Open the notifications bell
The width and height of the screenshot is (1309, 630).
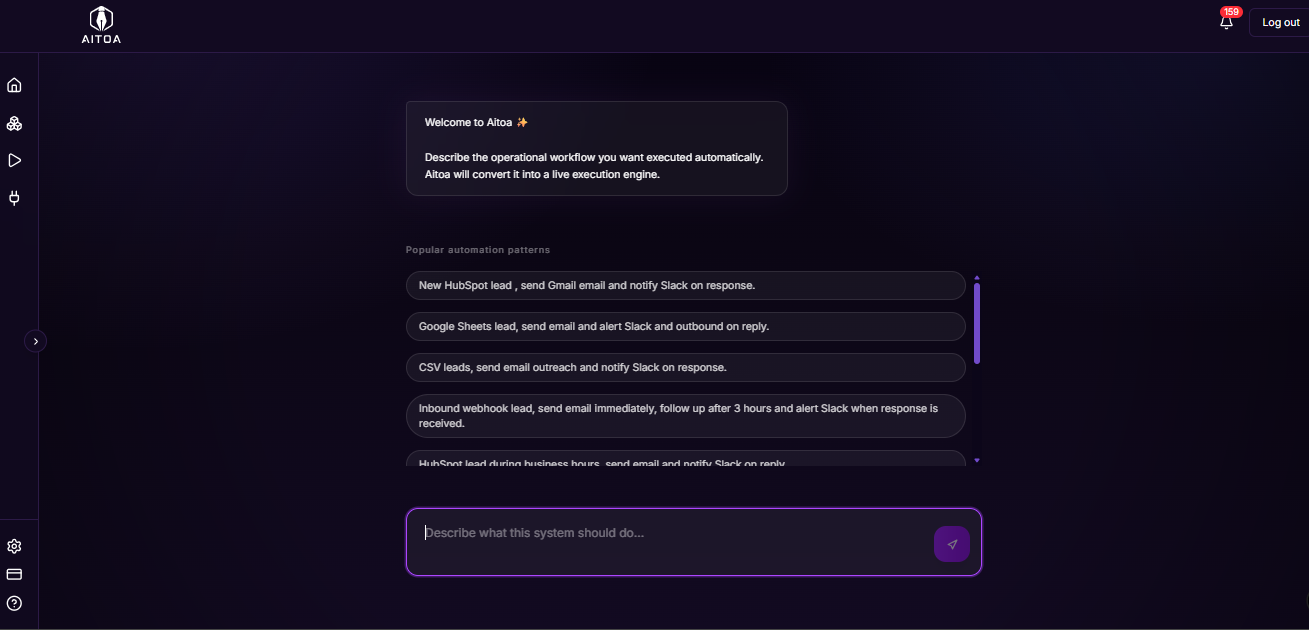(1227, 22)
